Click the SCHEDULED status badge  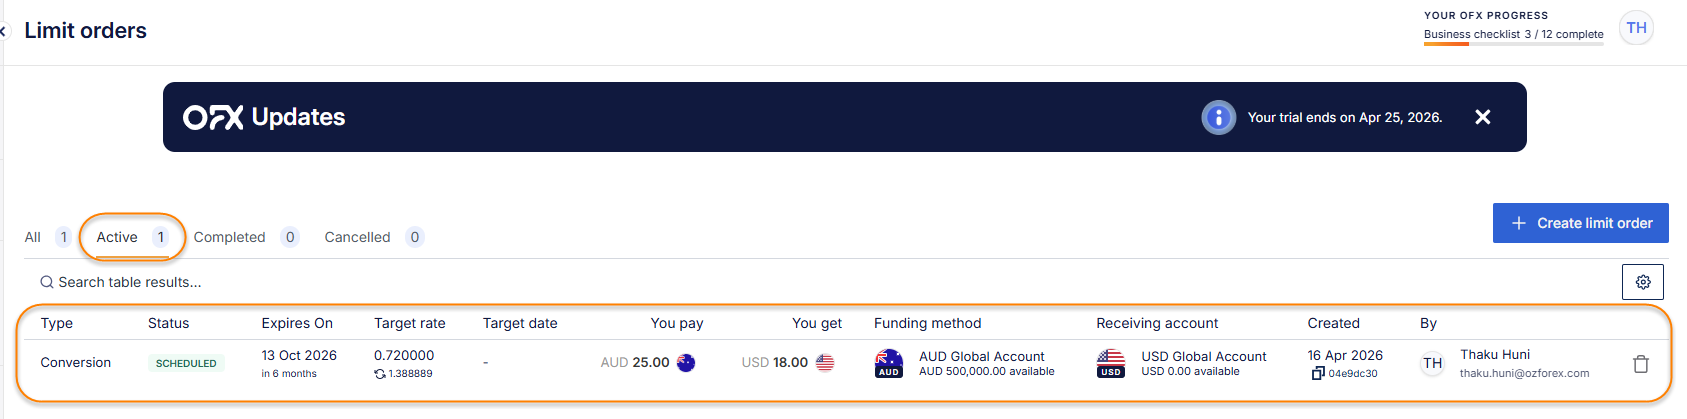pos(186,363)
